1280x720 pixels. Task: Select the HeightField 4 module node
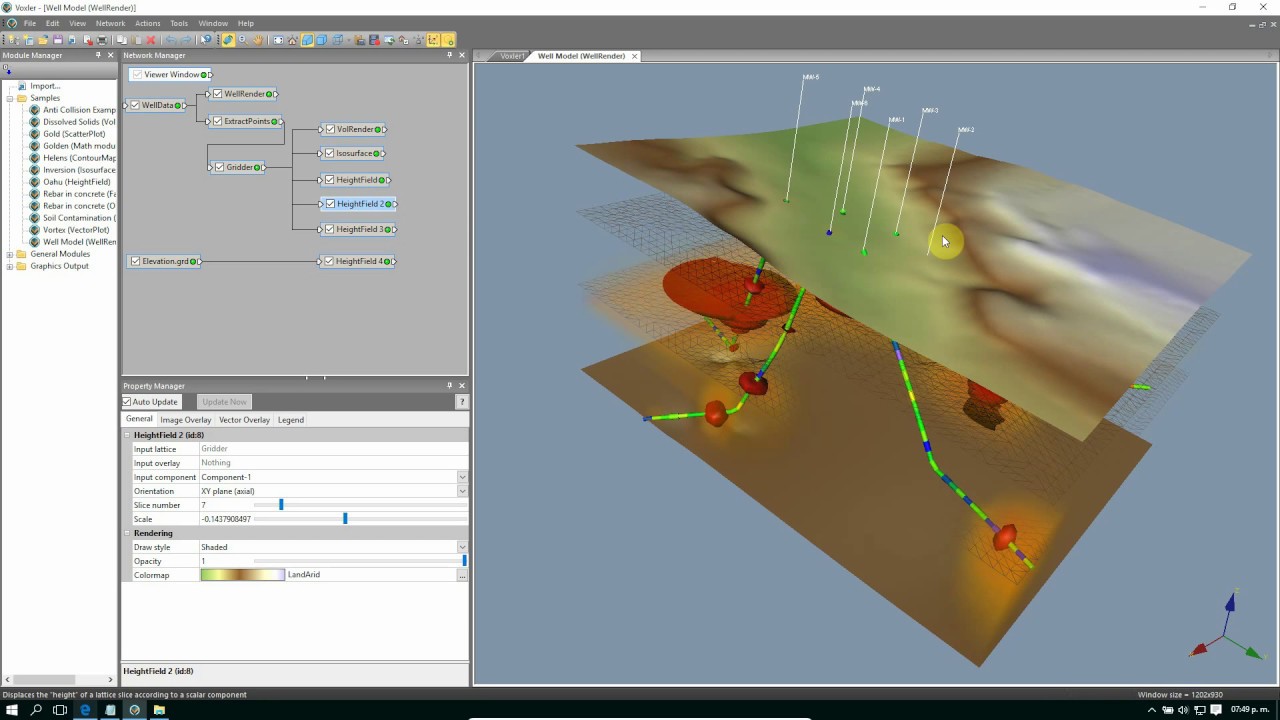358,261
